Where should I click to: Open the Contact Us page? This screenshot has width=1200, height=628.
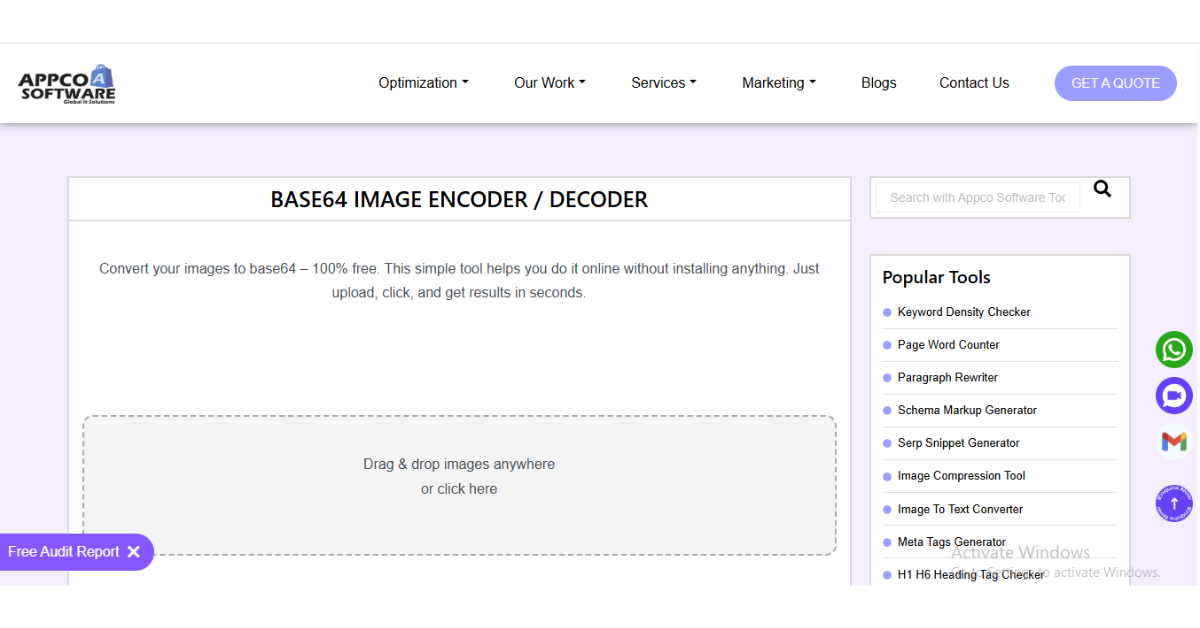click(973, 83)
